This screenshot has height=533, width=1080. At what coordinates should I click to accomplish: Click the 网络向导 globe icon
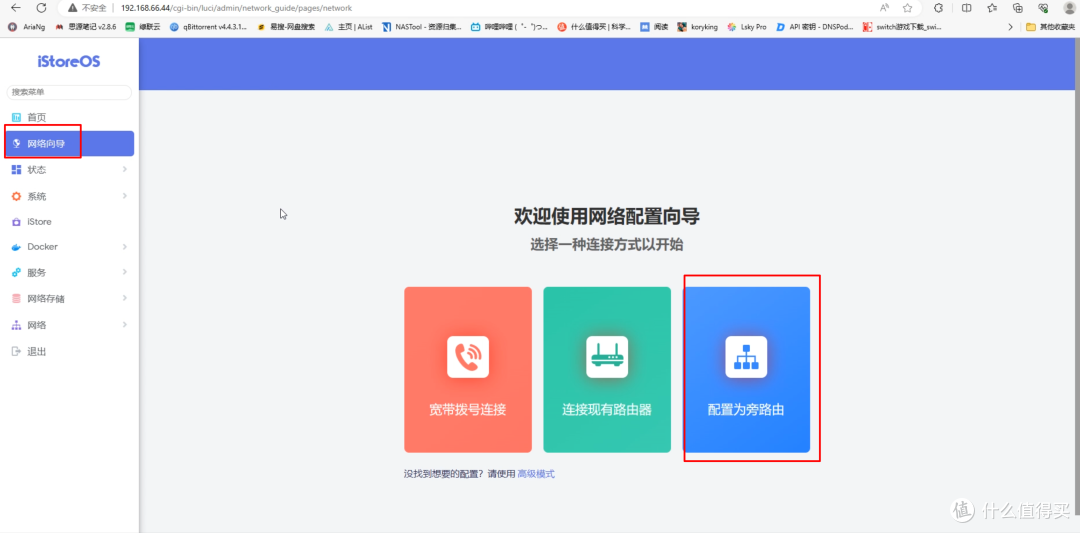[x=17, y=144]
